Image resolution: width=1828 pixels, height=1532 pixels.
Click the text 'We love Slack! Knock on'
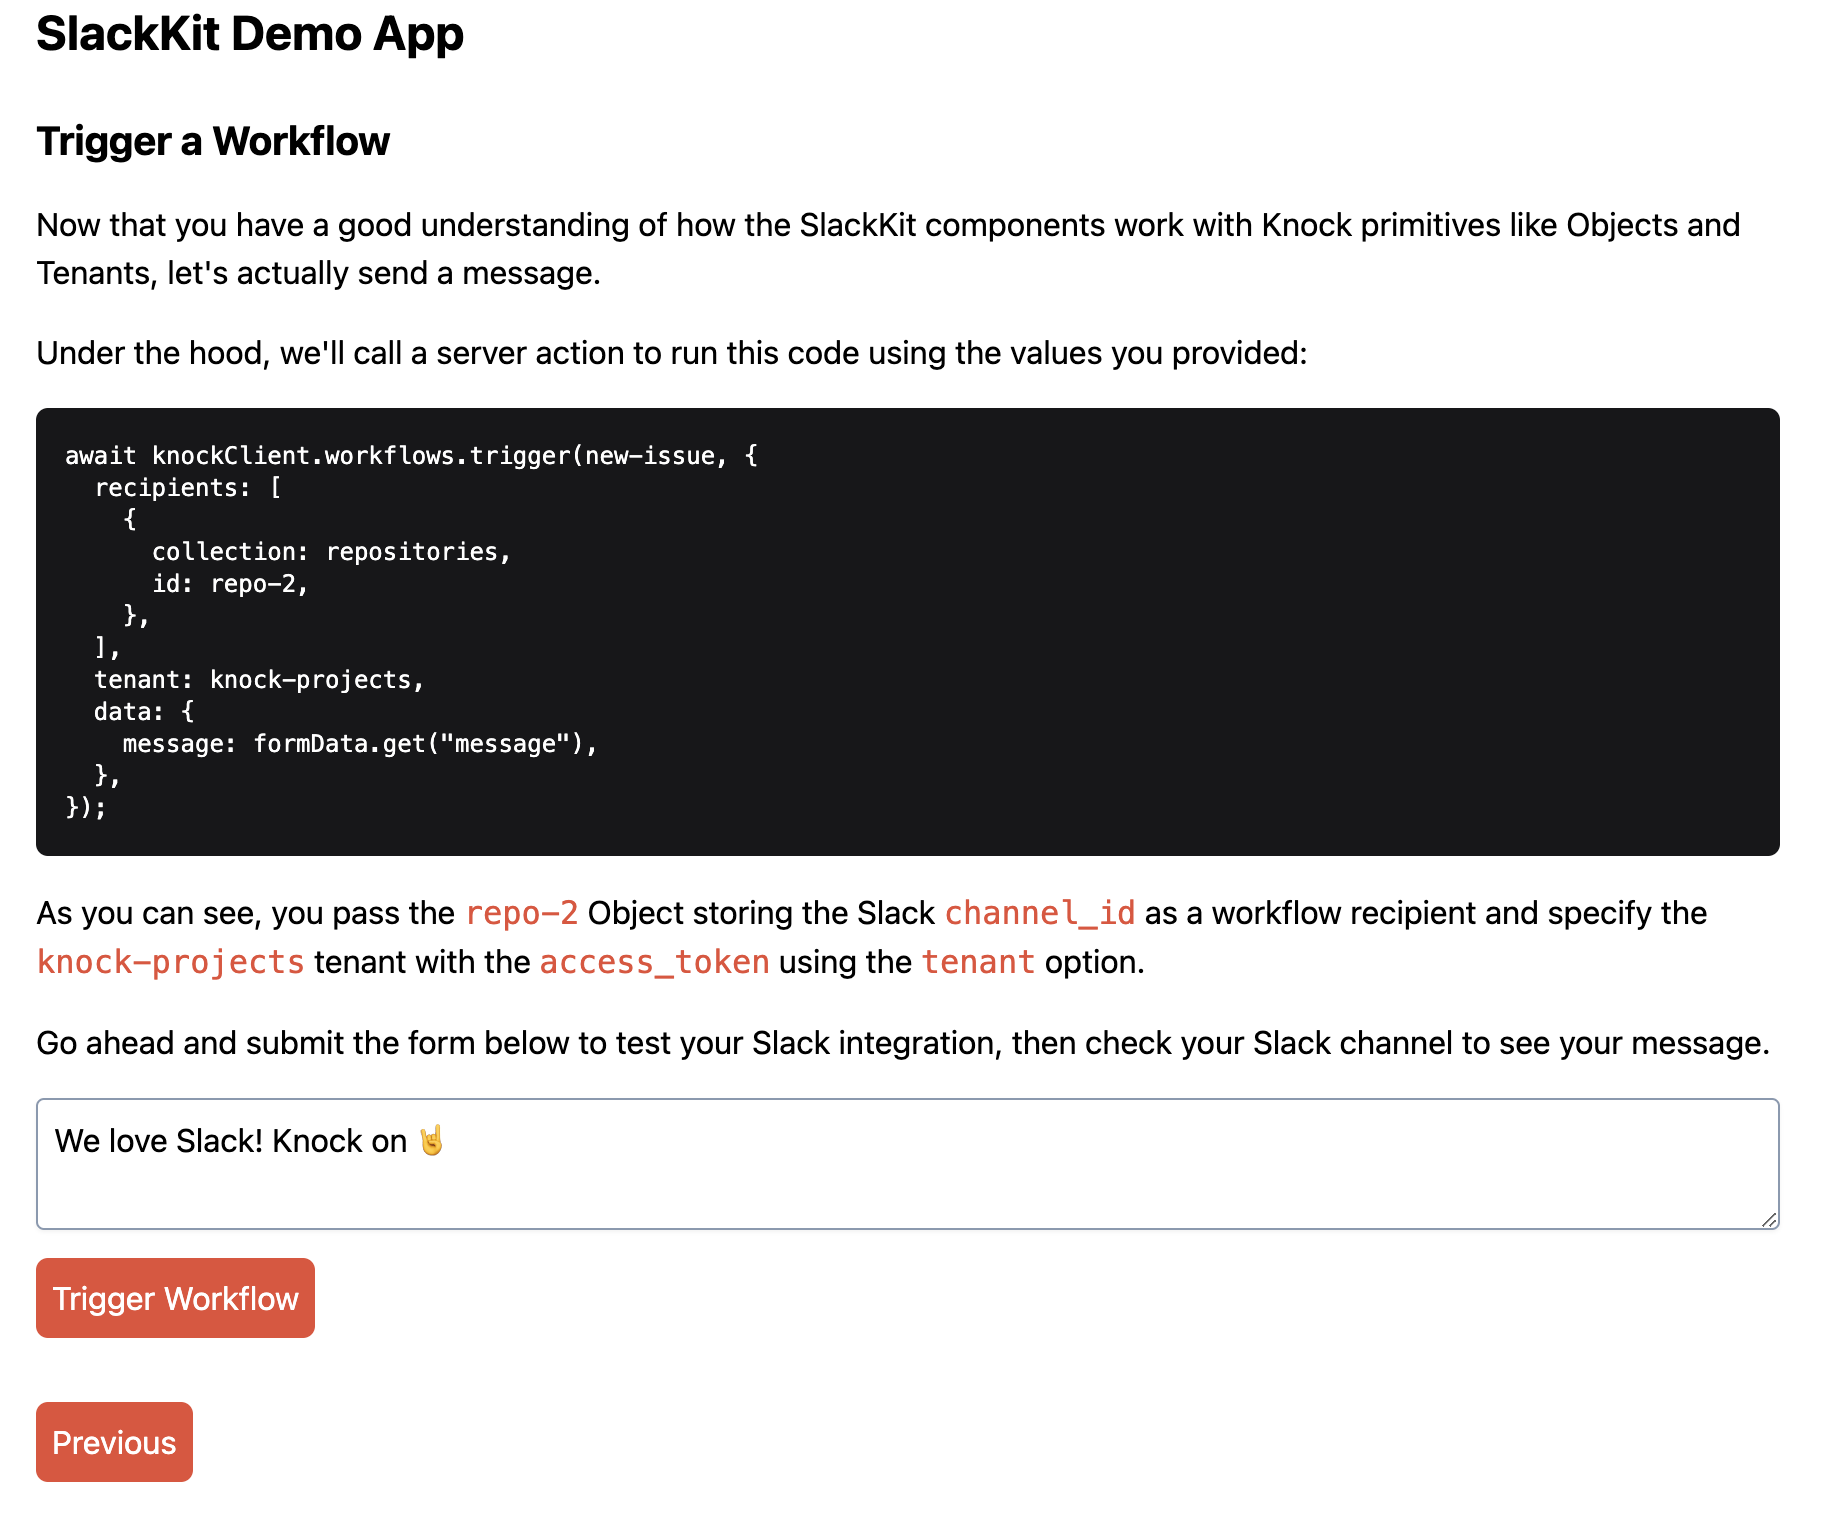(x=230, y=1140)
